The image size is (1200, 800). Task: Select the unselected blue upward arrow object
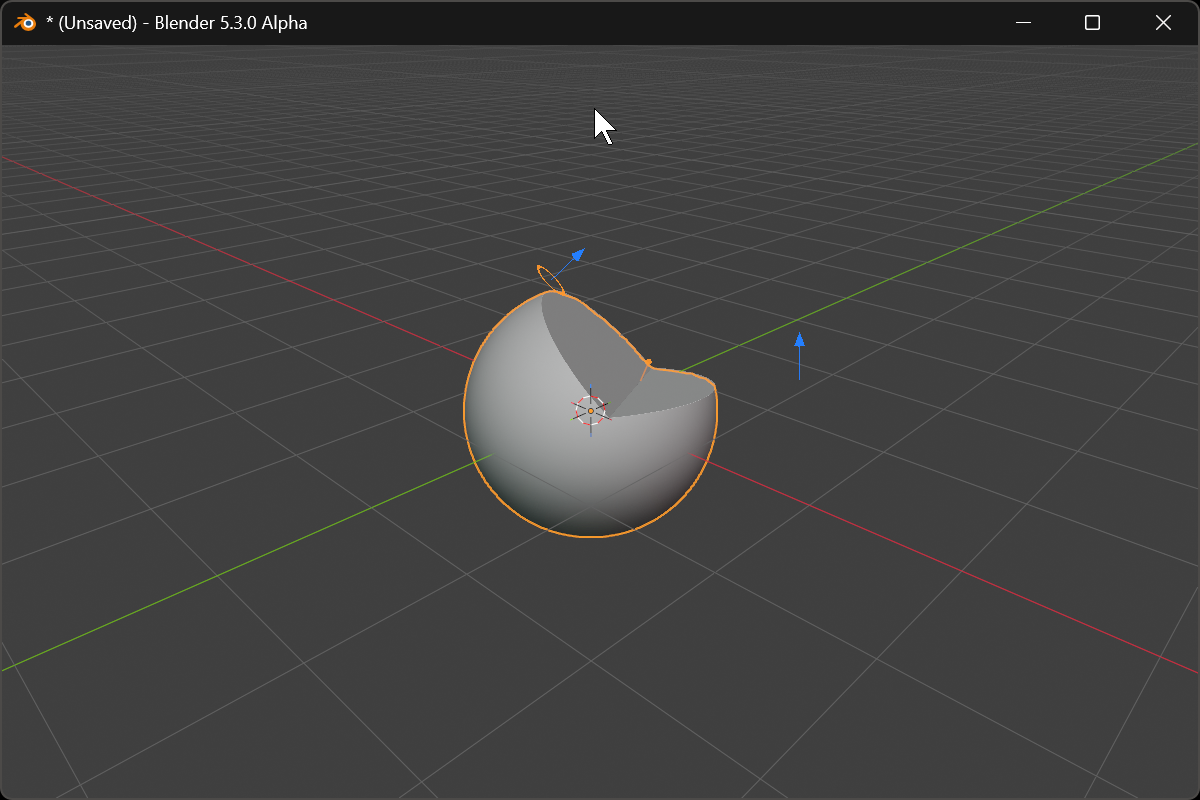pyautogui.click(x=799, y=356)
